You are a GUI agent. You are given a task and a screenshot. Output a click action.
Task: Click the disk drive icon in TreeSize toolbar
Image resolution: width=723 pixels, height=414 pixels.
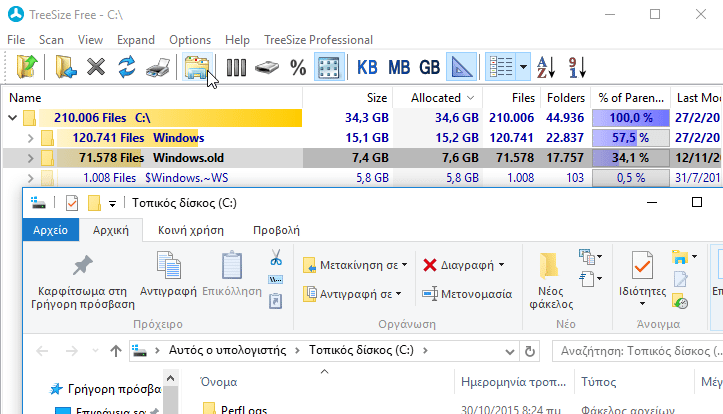267,68
